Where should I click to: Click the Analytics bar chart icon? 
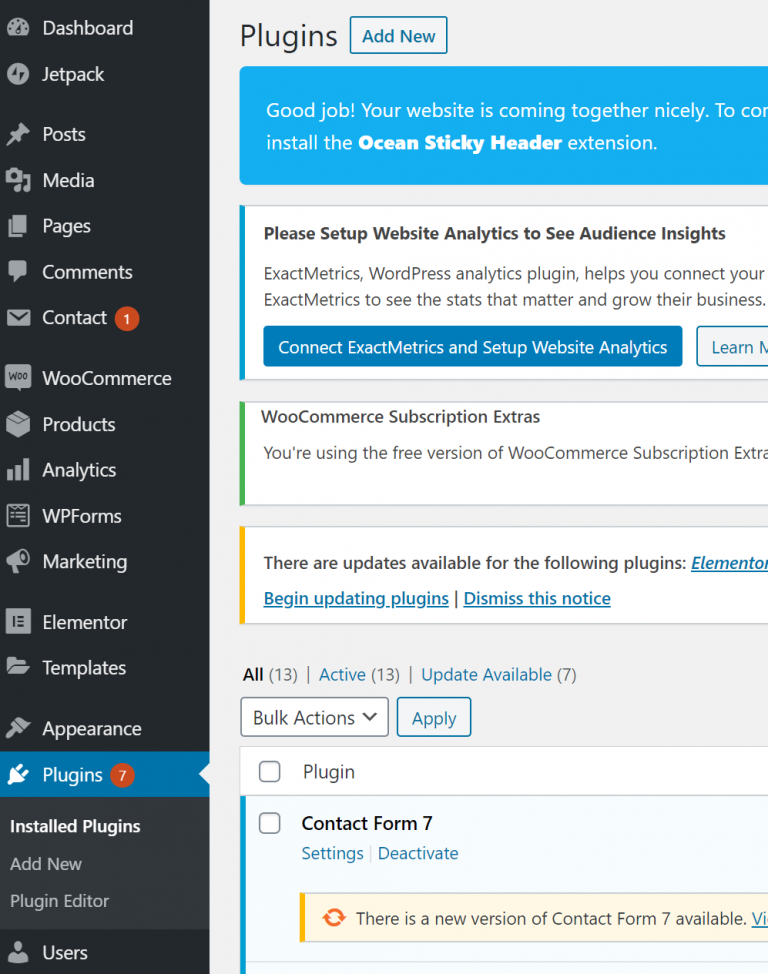[x=18, y=470]
